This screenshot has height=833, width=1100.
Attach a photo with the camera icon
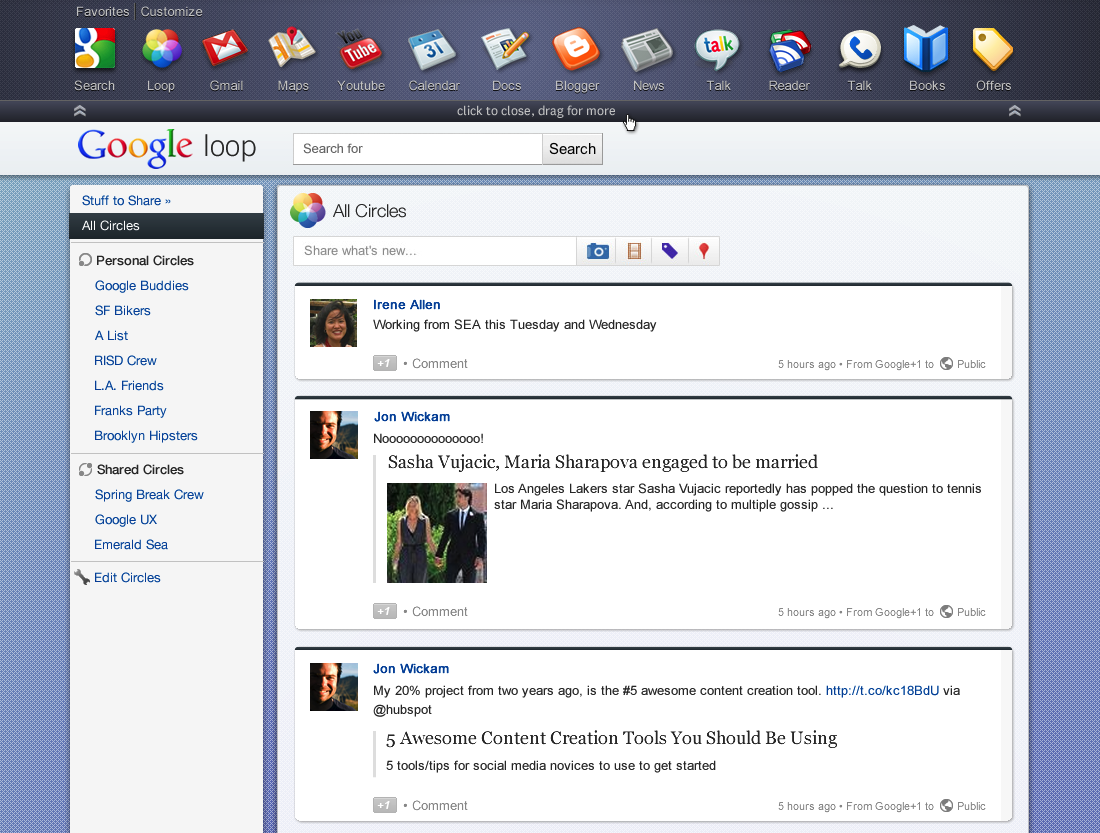(597, 251)
